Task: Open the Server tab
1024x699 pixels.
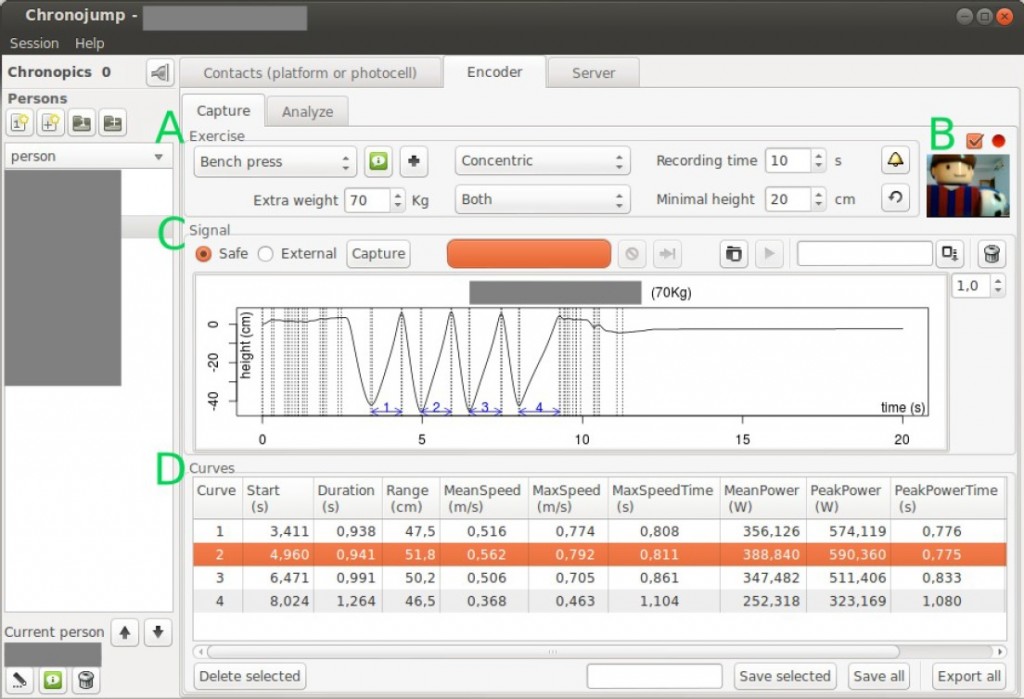Action: [x=593, y=72]
